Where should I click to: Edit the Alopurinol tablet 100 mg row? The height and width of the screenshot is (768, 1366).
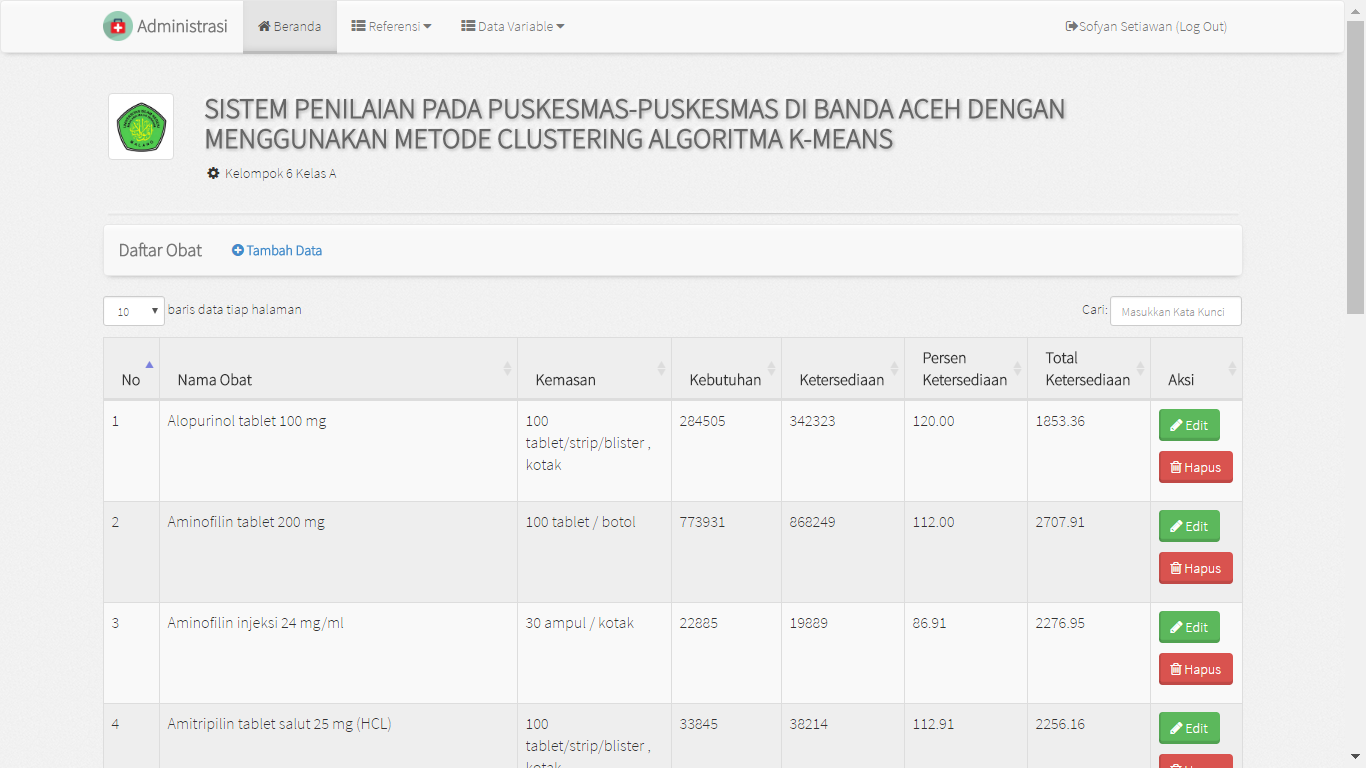(1189, 425)
